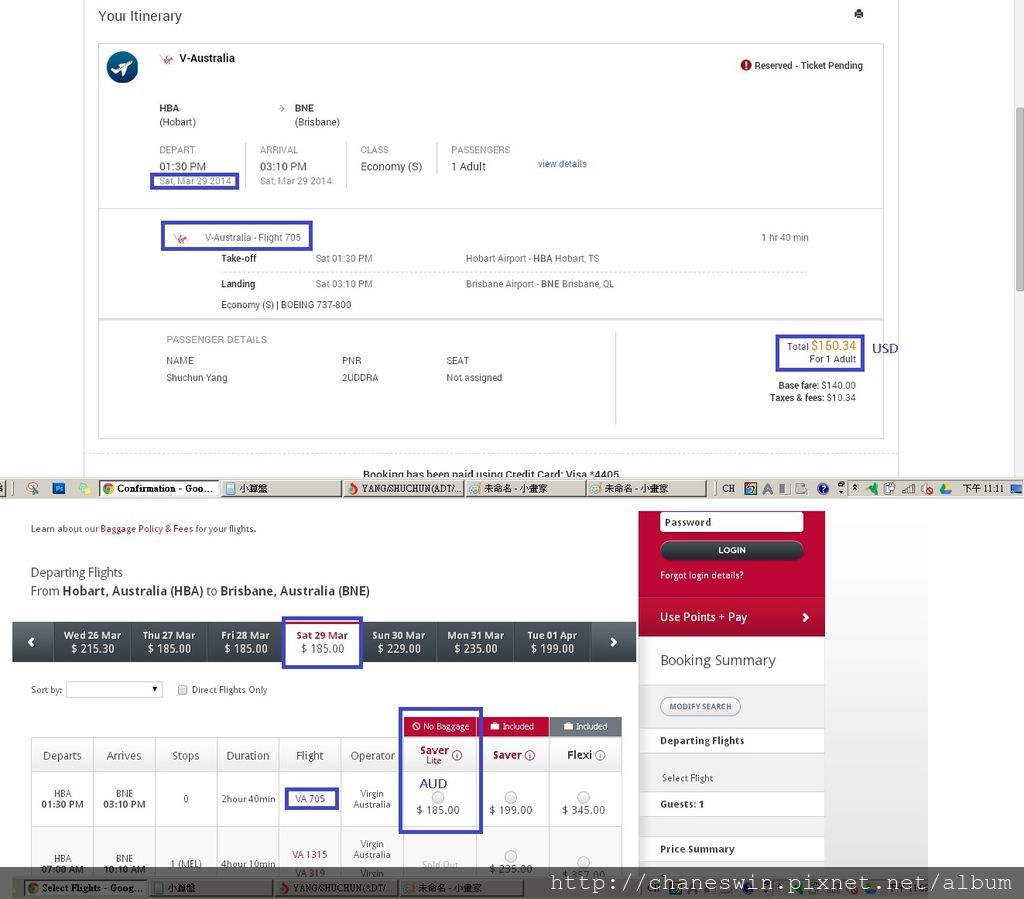Click the Flexi fare info icon
Image resolution: width=1024 pixels, height=899 pixels.
point(600,755)
